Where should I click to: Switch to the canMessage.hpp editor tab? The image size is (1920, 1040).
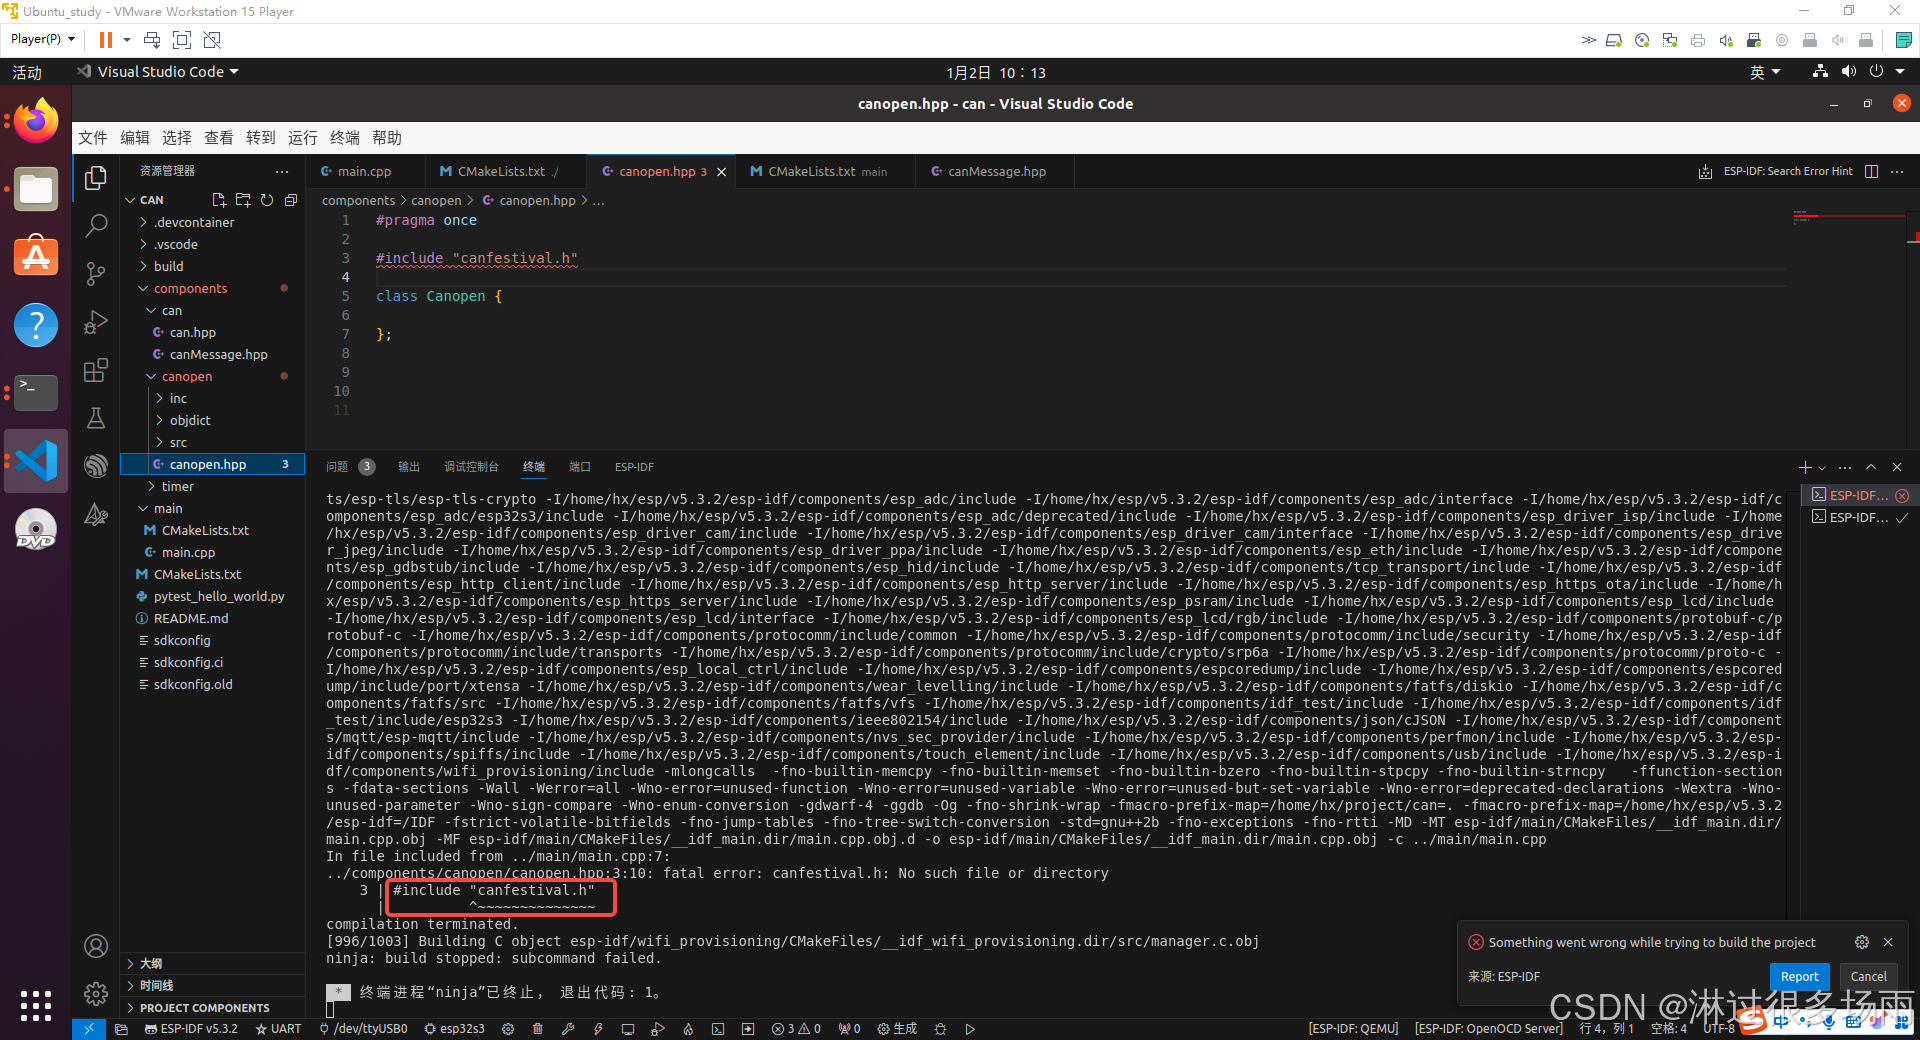996,172
